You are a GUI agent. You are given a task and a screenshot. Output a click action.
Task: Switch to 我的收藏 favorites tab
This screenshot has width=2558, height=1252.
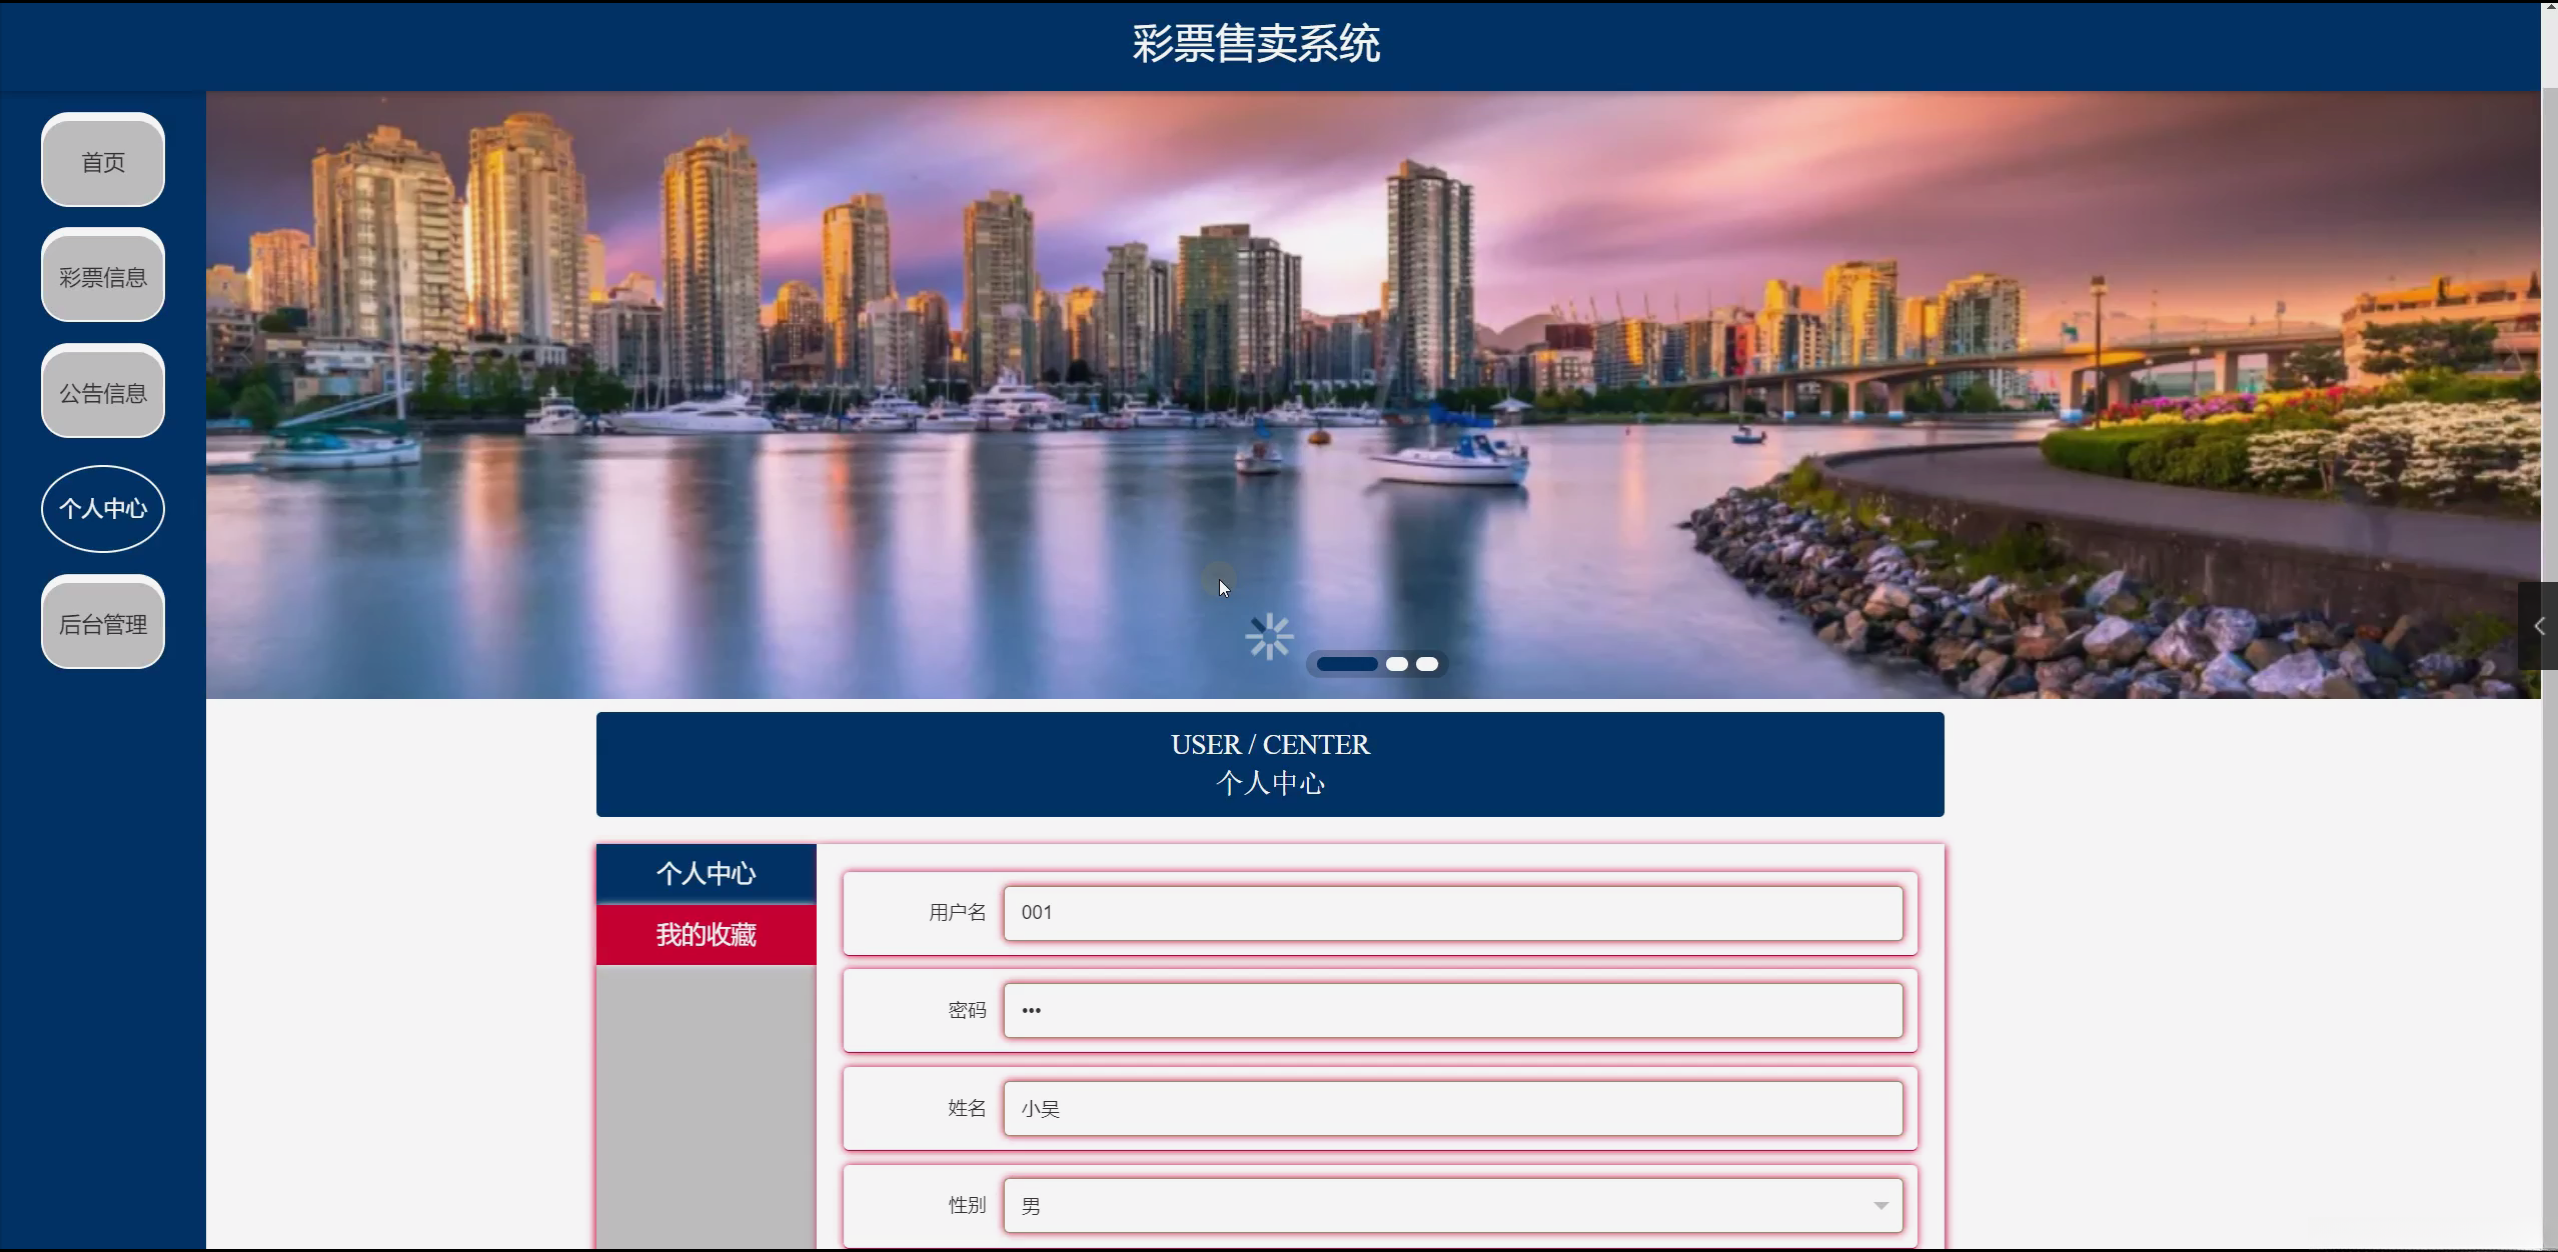point(706,934)
